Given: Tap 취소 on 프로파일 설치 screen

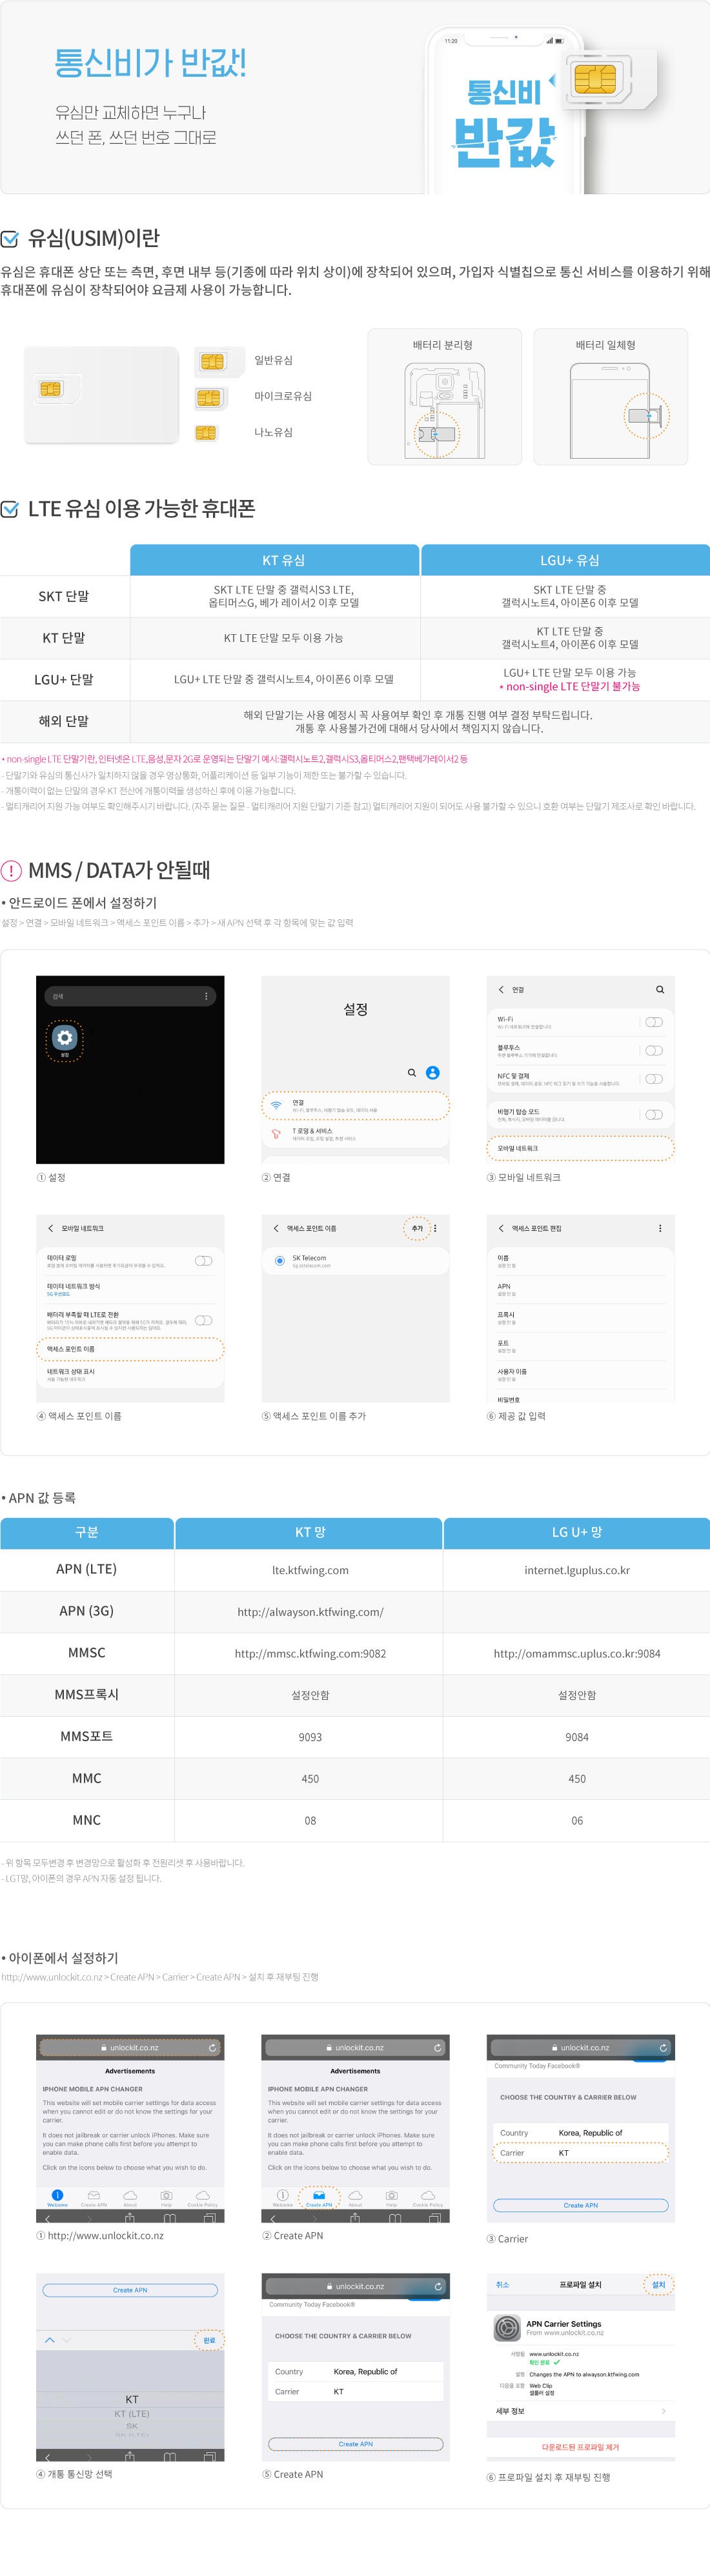Looking at the screenshot, I should click(502, 2285).
